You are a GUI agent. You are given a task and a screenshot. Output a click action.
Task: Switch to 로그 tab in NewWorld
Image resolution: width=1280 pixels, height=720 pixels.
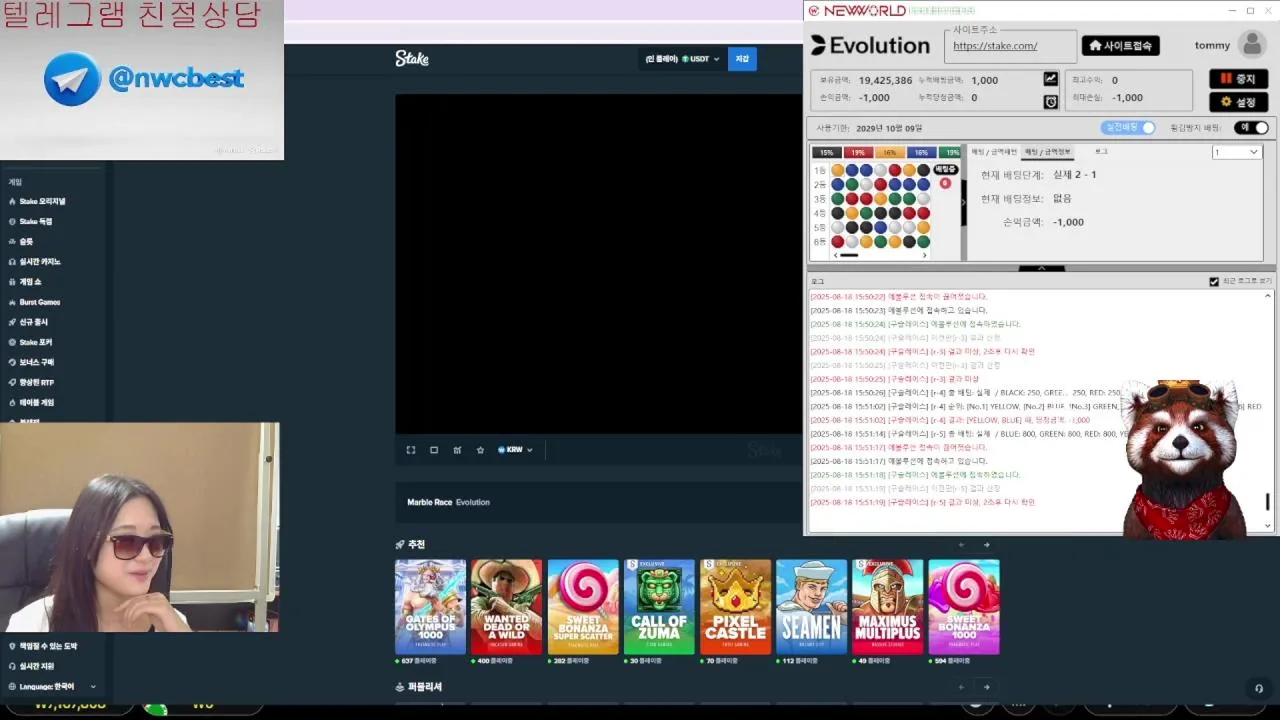pos(1101,152)
